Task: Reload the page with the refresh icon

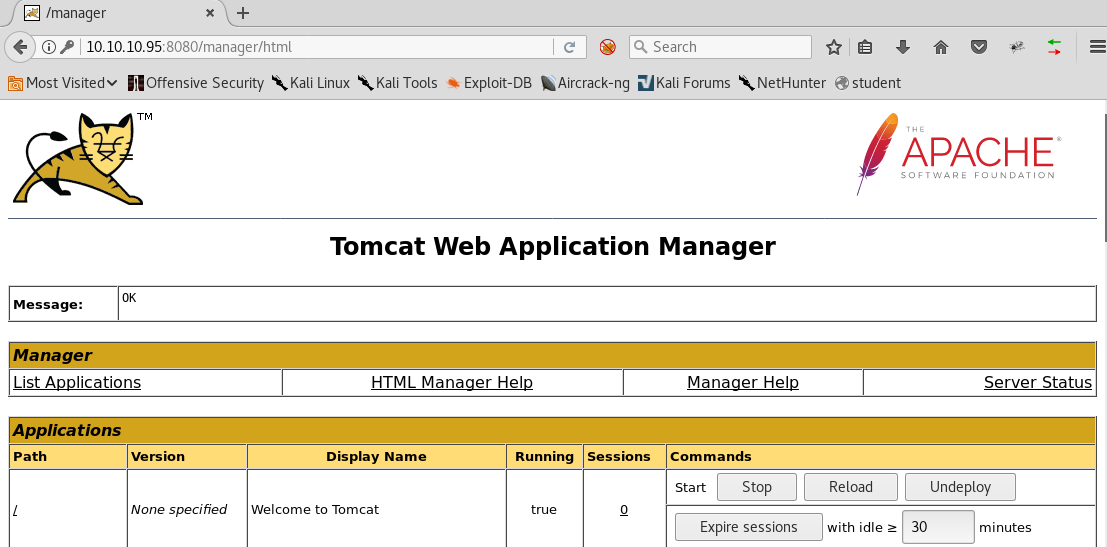Action: pos(569,47)
